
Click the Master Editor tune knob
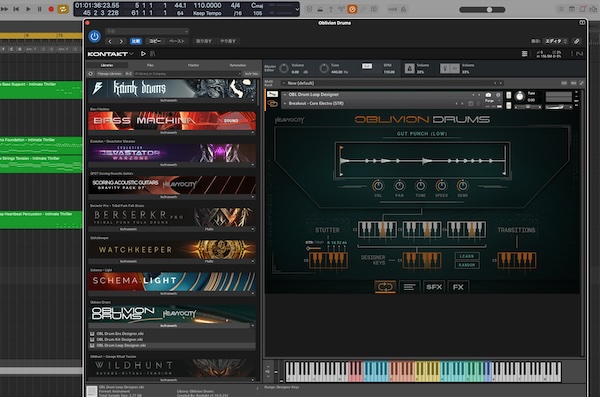[324, 69]
